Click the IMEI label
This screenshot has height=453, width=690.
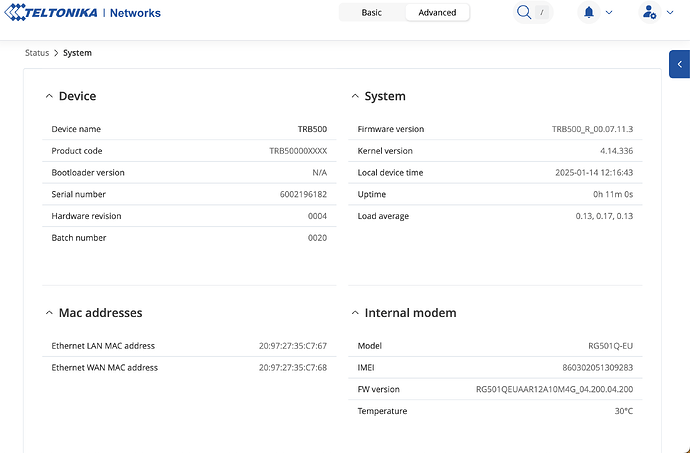point(366,368)
